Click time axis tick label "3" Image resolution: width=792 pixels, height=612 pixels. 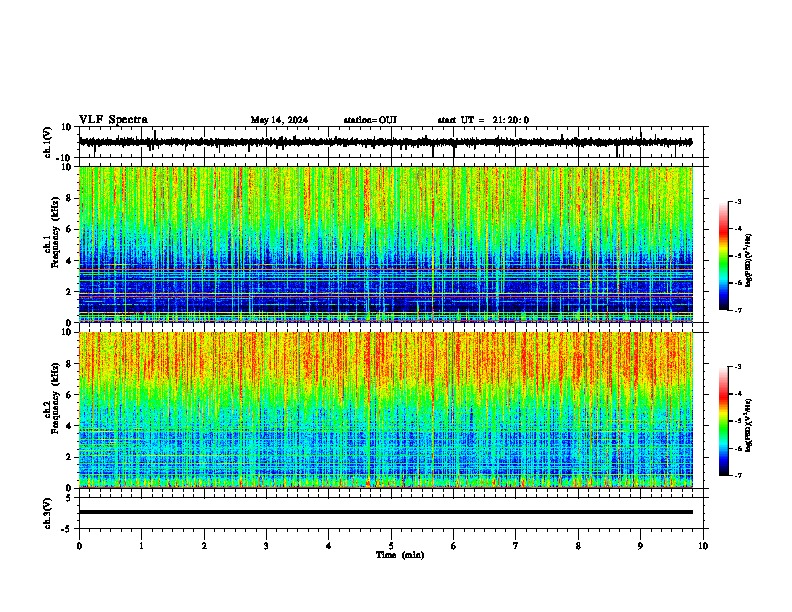tap(266, 546)
